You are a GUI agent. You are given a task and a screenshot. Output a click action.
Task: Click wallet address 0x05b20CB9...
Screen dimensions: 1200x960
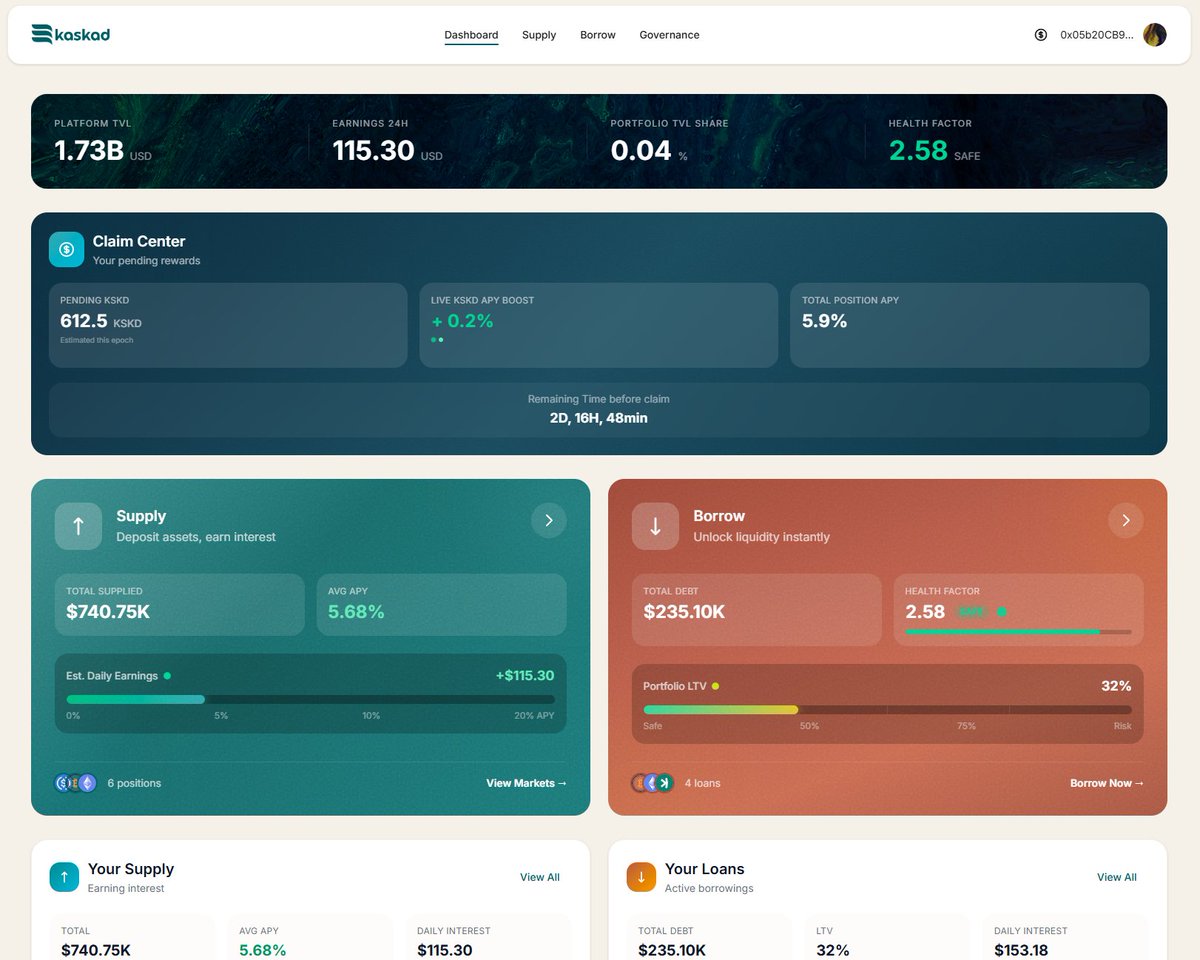coord(1097,35)
